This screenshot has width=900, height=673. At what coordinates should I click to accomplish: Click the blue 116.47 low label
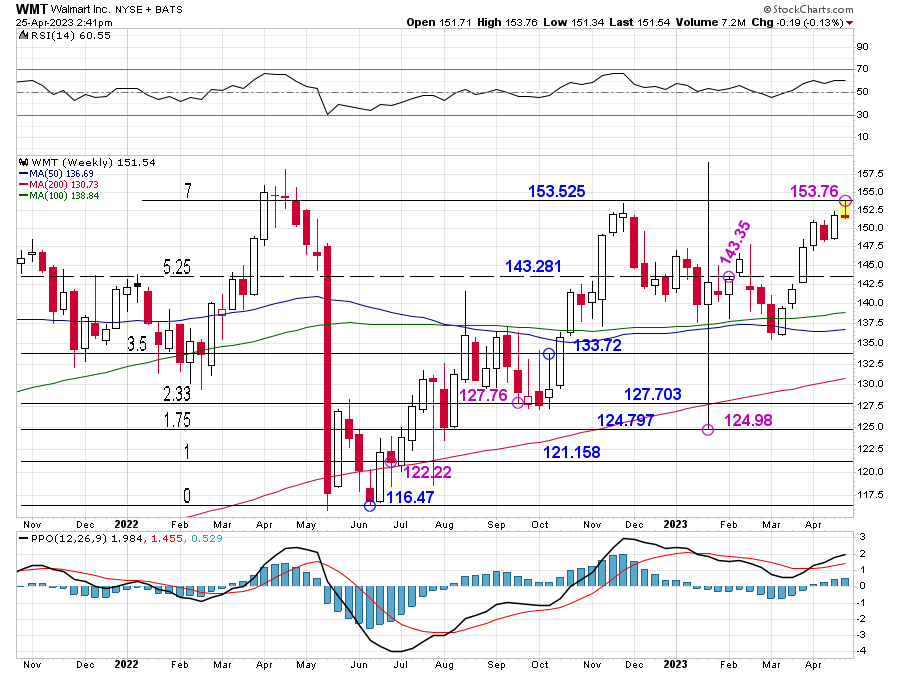(x=410, y=497)
